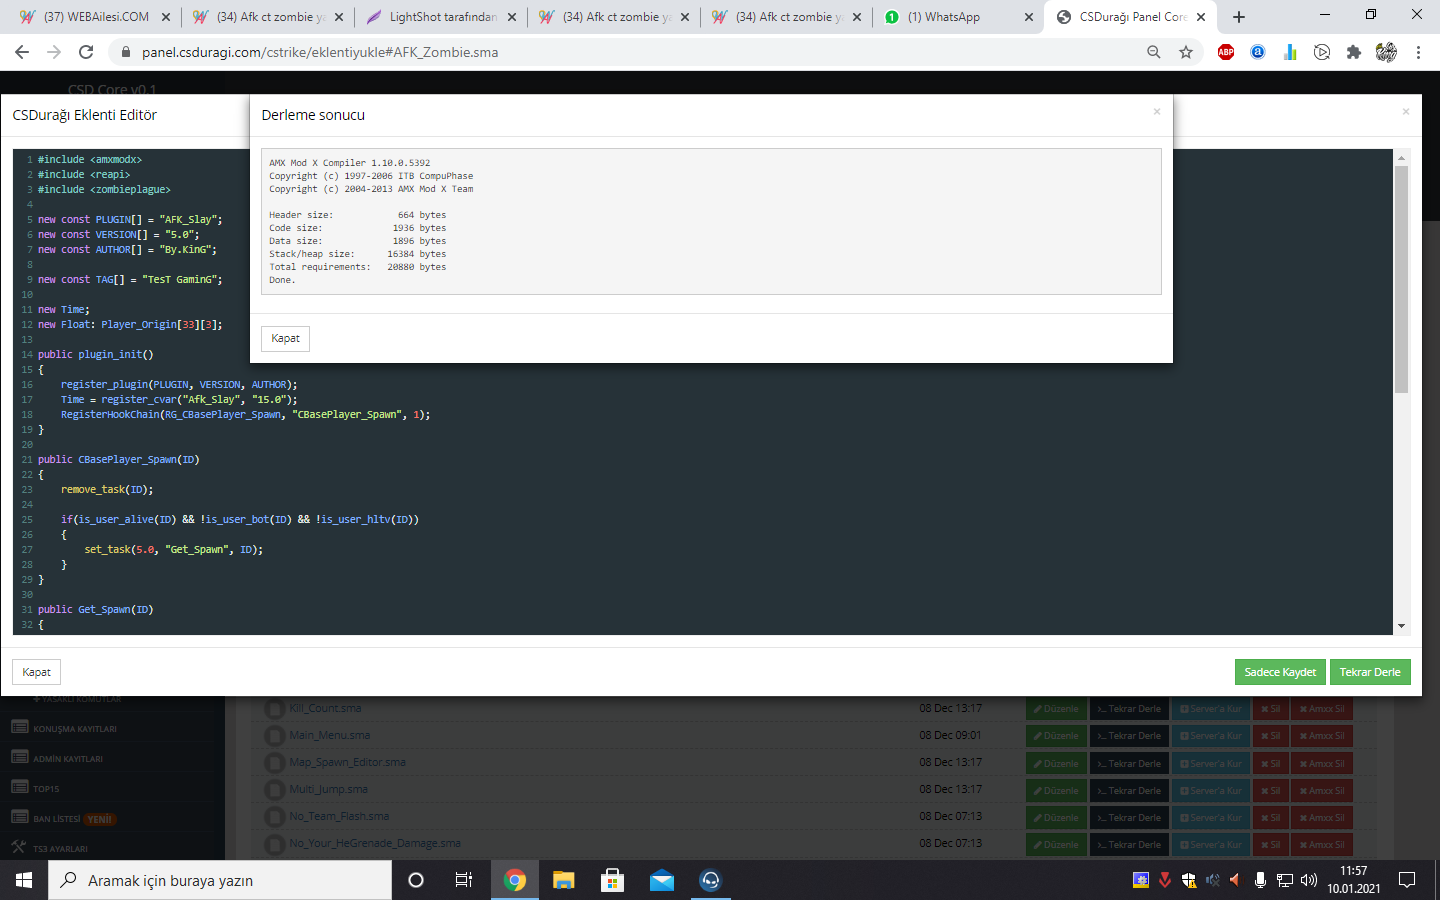Image resolution: width=1440 pixels, height=900 pixels.
Task: Select the CSDurağı Panel Core tab
Action: (1130, 17)
